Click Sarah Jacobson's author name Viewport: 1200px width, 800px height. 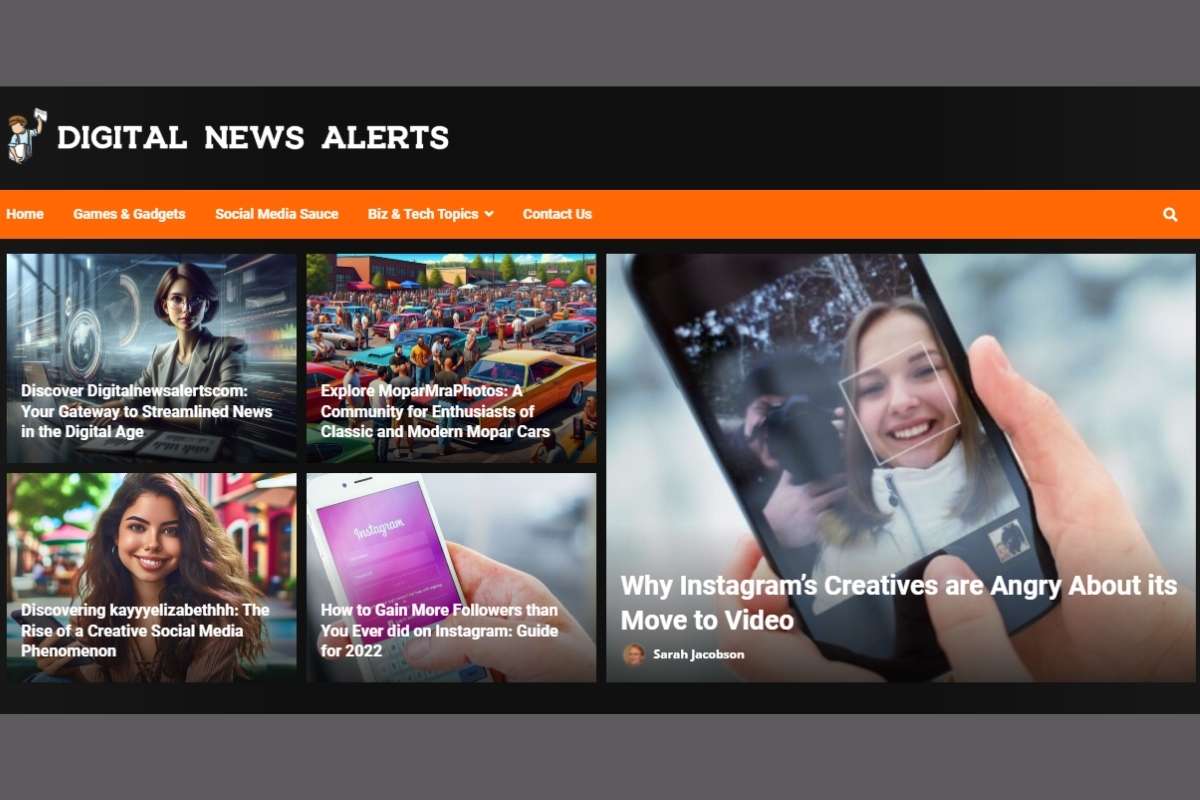tap(698, 654)
